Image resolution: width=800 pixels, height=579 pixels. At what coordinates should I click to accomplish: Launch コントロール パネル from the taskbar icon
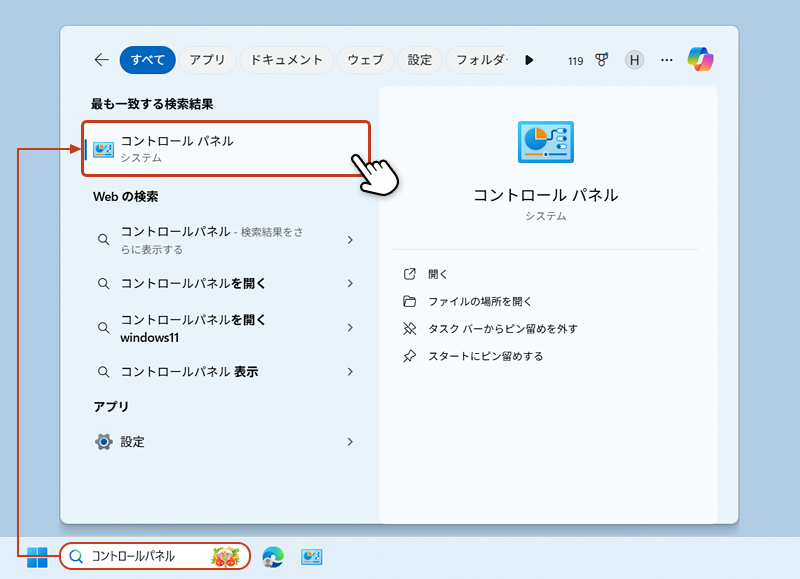(311, 557)
